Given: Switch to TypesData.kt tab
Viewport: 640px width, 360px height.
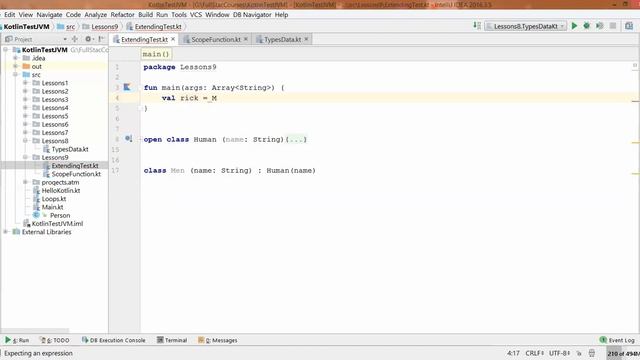Looking at the screenshot, I should click(x=282, y=40).
